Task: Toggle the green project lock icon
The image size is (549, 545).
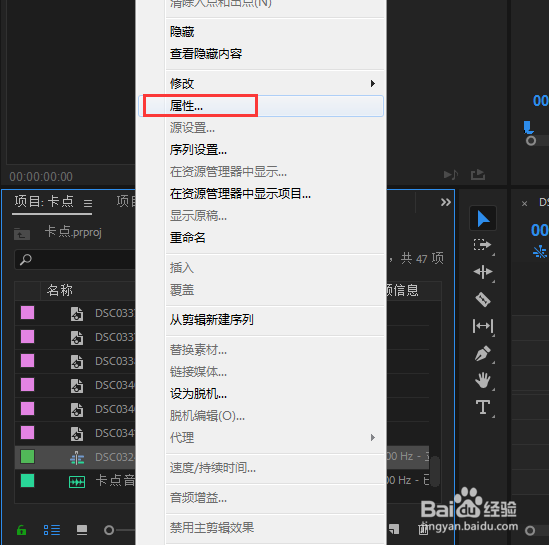Action: [x=21, y=530]
